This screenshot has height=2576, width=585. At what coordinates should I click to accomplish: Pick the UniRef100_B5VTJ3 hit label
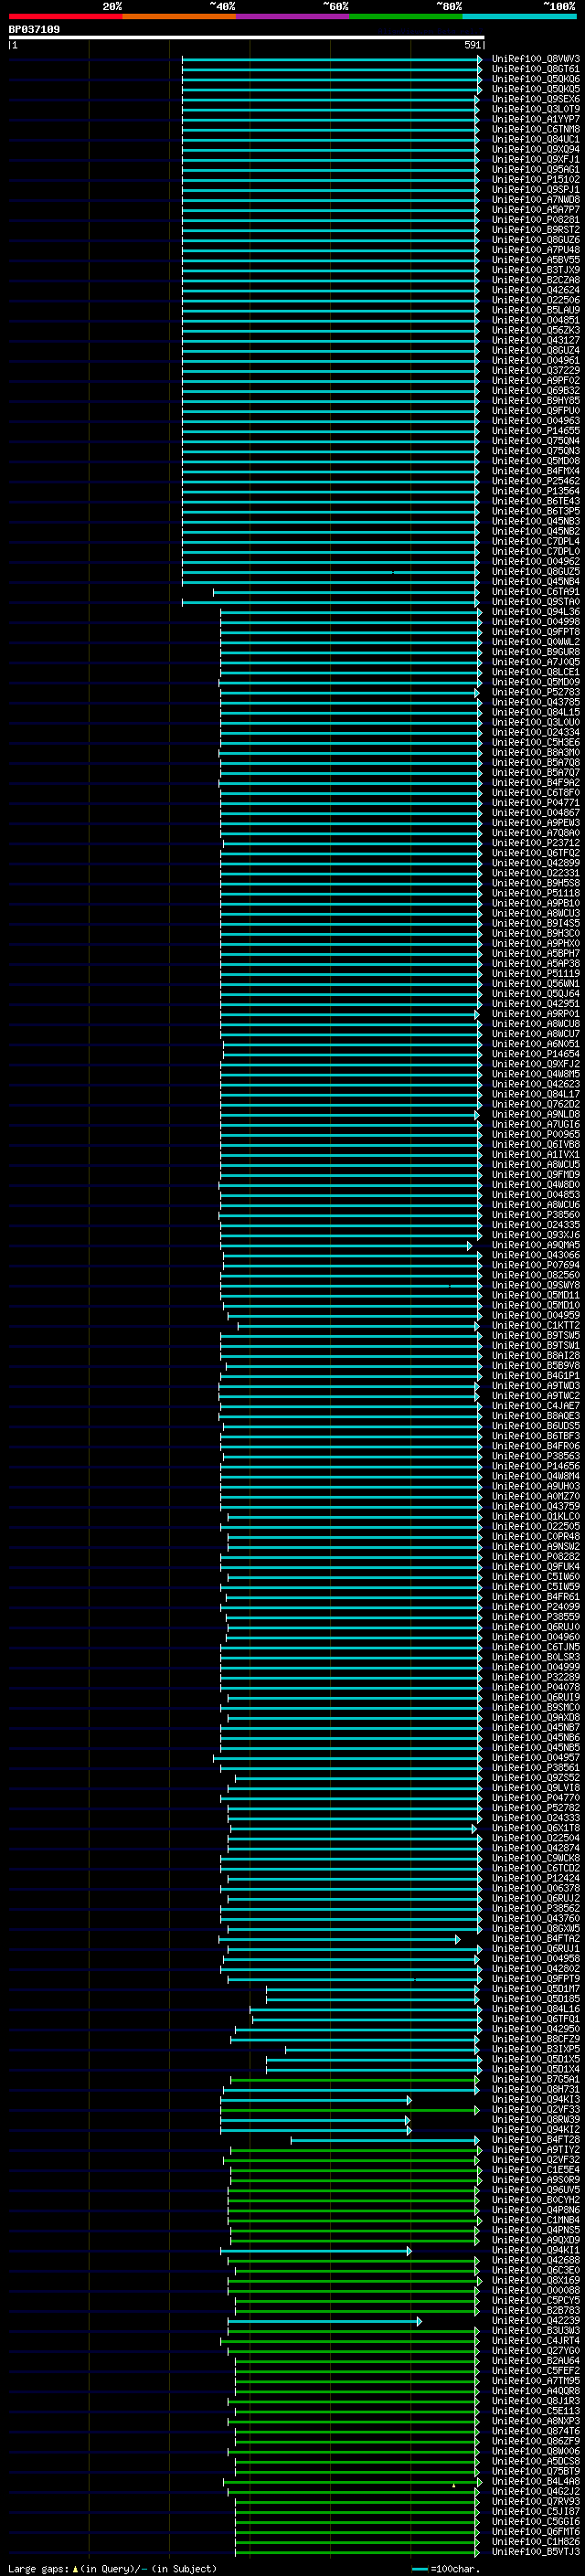tap(535, 2551)
